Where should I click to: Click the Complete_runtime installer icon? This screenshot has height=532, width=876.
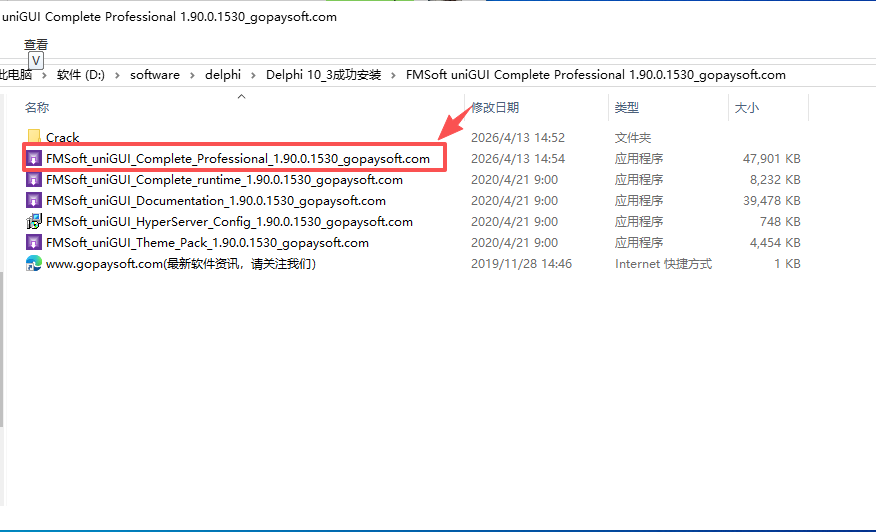coord(34,180)
